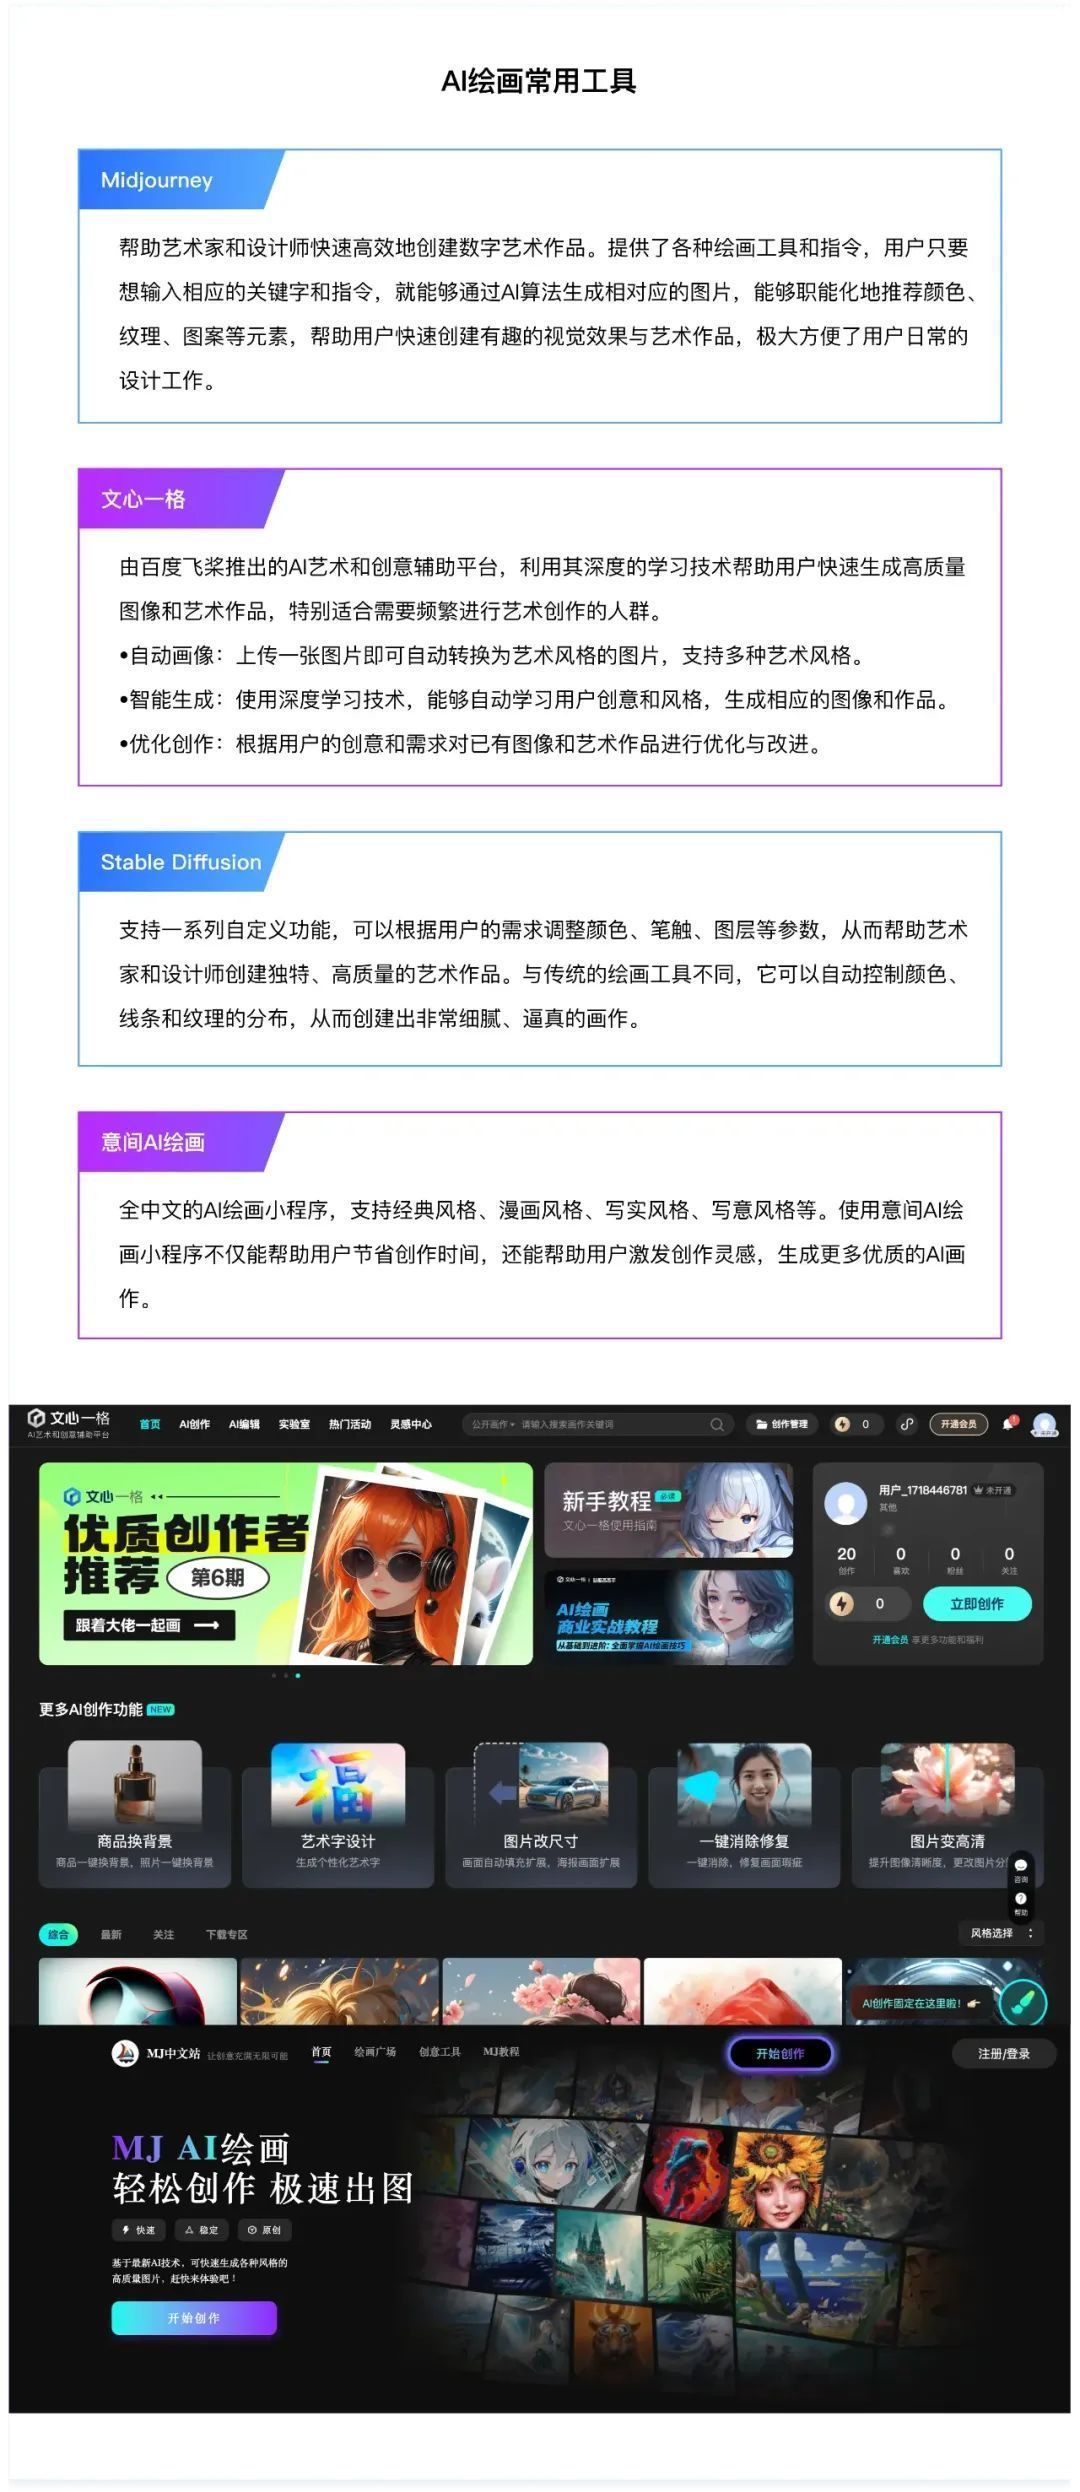This screenshot has width=1080, height=2492.
Task: Open the AI创作 nav menu item
Action: coord(194,1424)
